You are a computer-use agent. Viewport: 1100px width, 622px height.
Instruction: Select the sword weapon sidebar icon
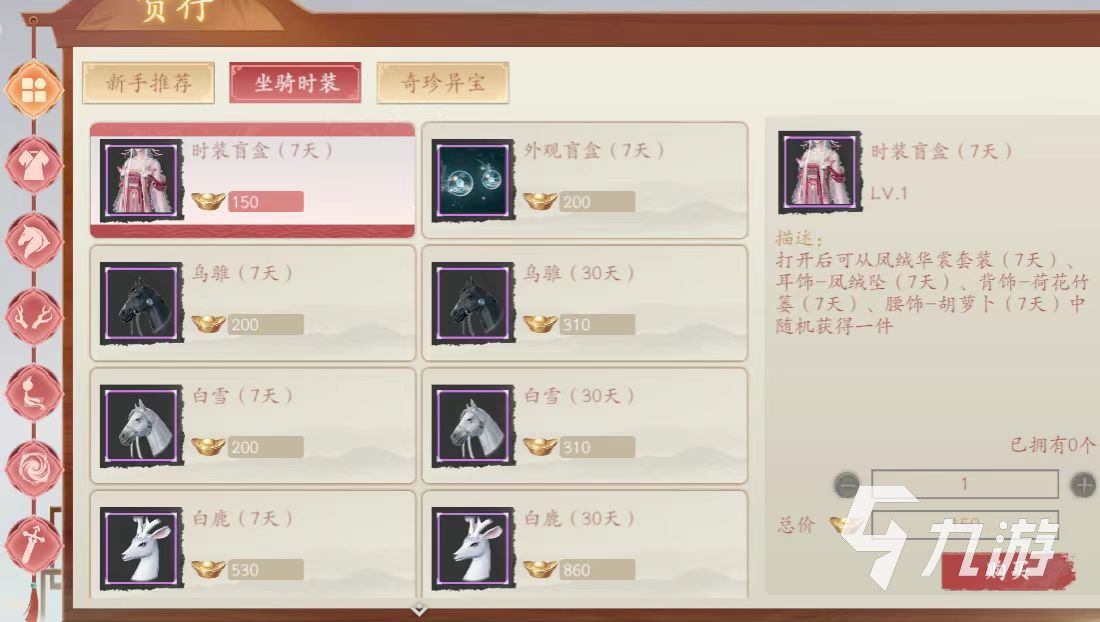click(x=33, y=544)
